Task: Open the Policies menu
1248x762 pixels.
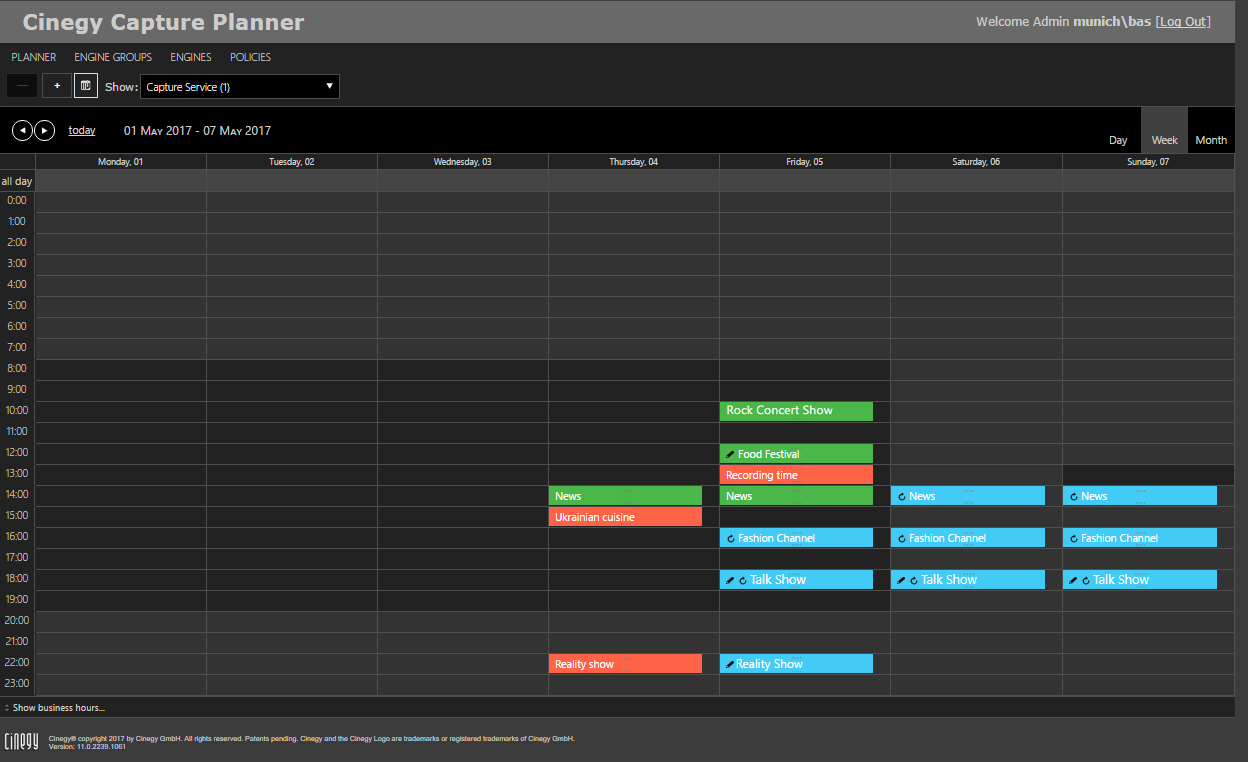Action: (250, 57)
